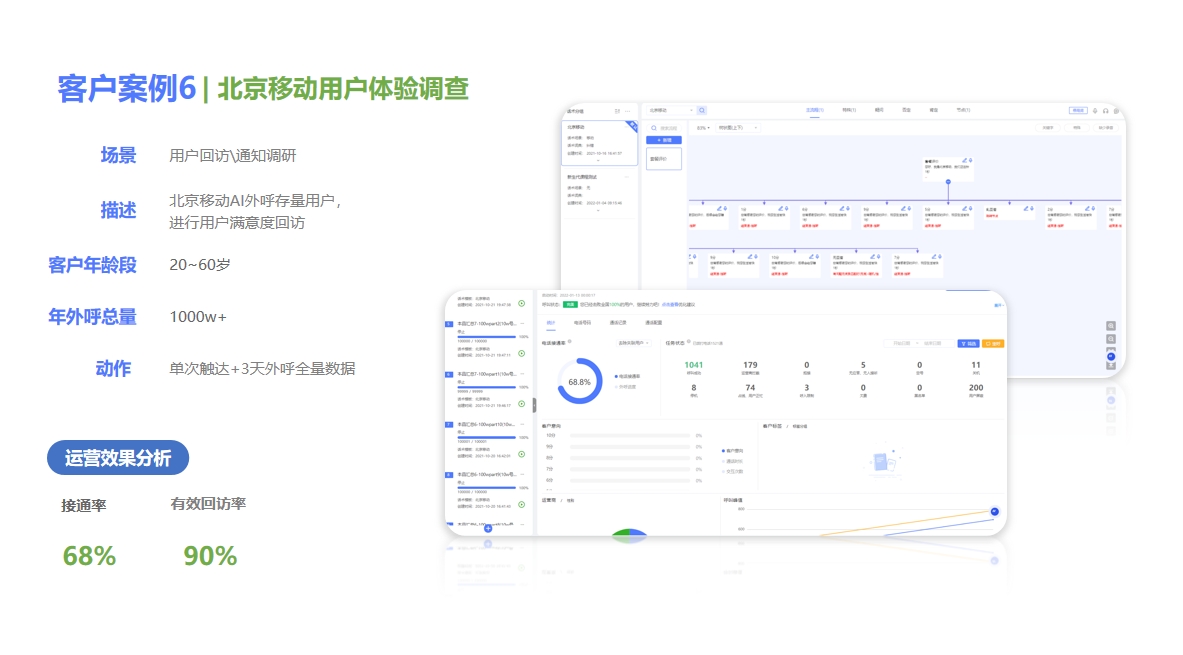This screenshot has height=655, width=1183.
Task: Collapse root node via the blue minus circle
Action: pyautogui.click(x=948, y=182)
